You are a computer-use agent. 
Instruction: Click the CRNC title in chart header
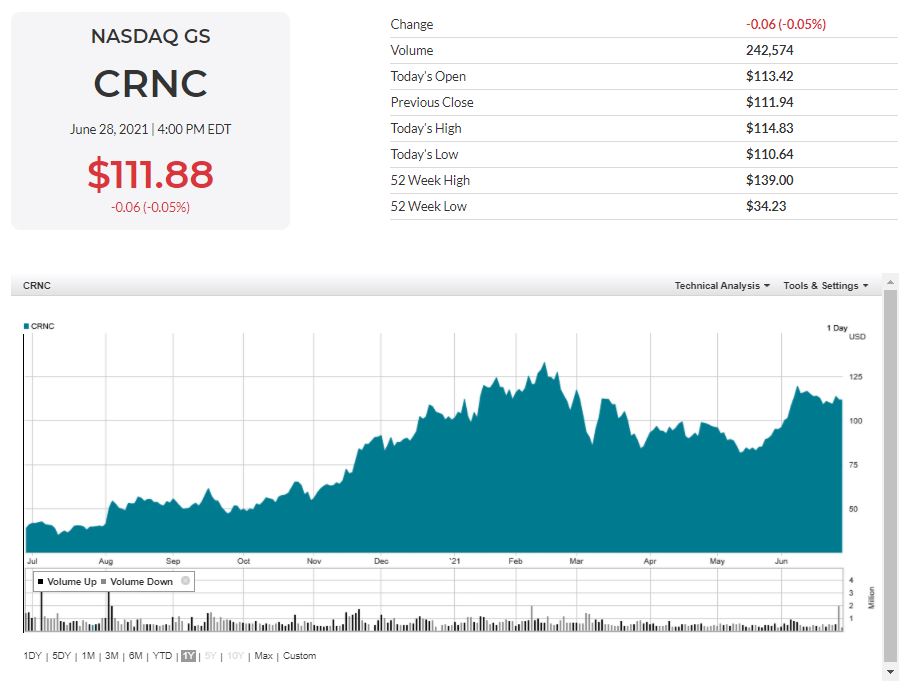(x=37, y=286)
